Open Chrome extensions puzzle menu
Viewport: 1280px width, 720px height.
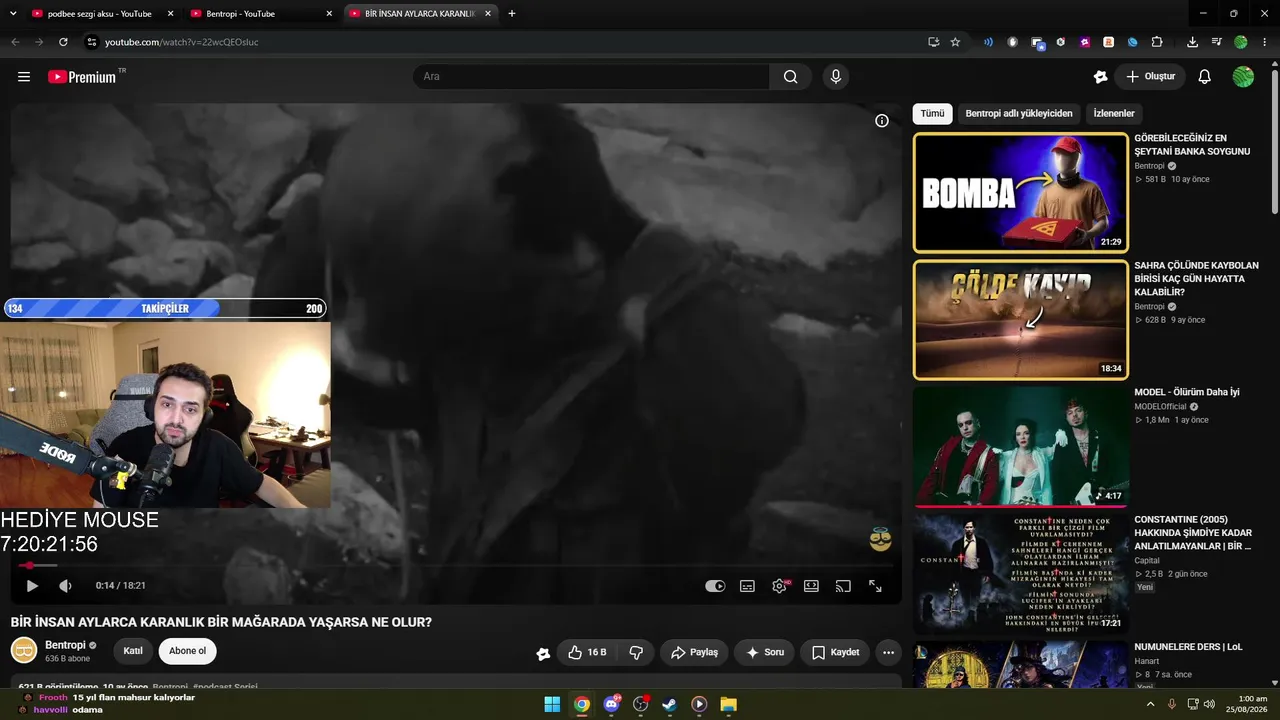click(1157, 42)
